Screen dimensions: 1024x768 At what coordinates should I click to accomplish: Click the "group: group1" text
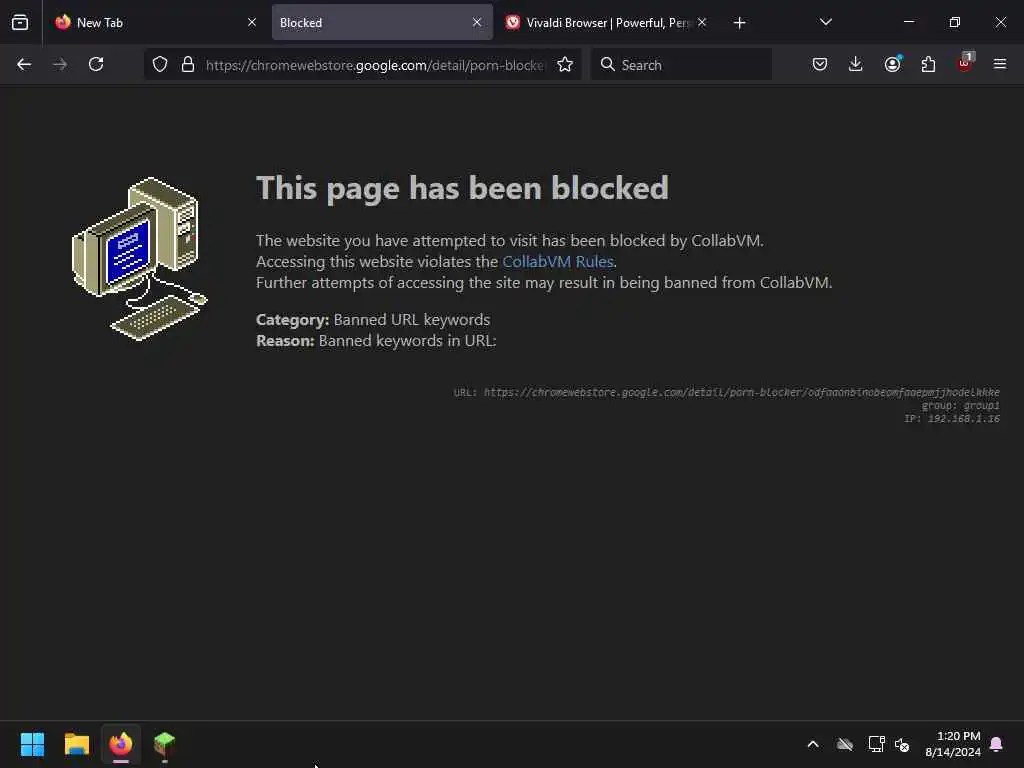click(x=960, y=406)
